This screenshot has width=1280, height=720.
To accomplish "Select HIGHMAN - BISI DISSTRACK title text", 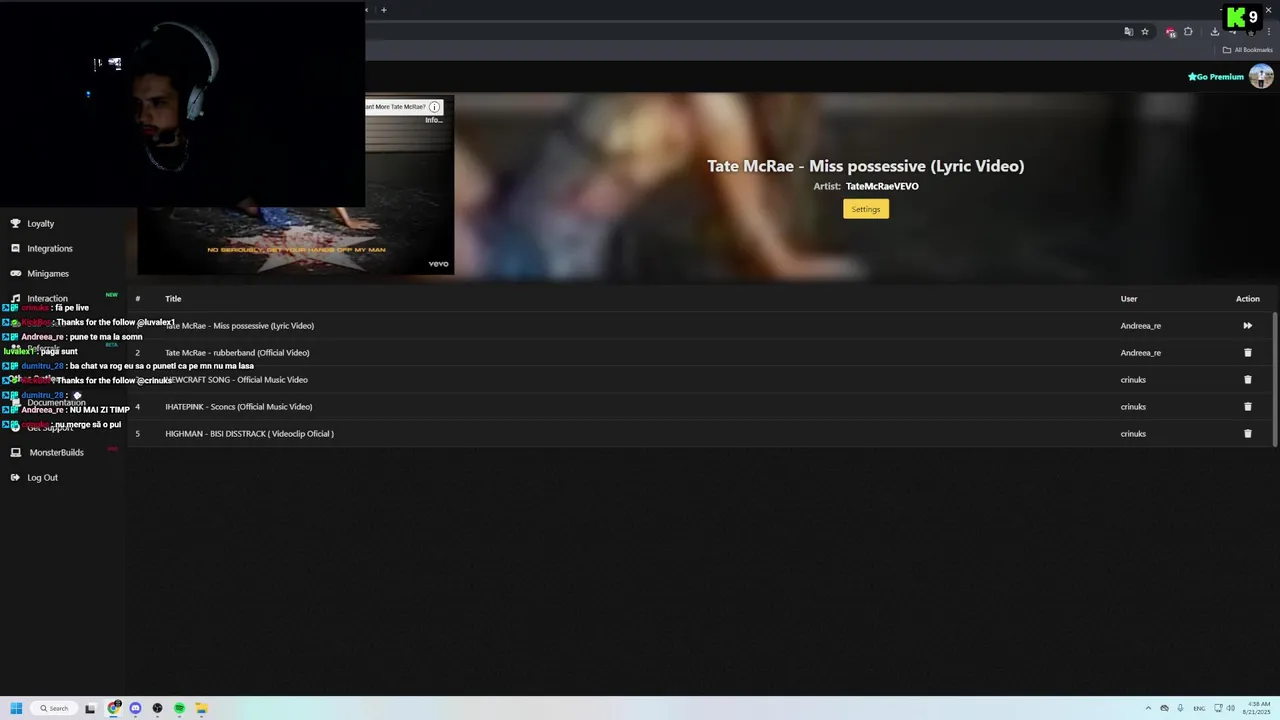I will coord(249,433).
